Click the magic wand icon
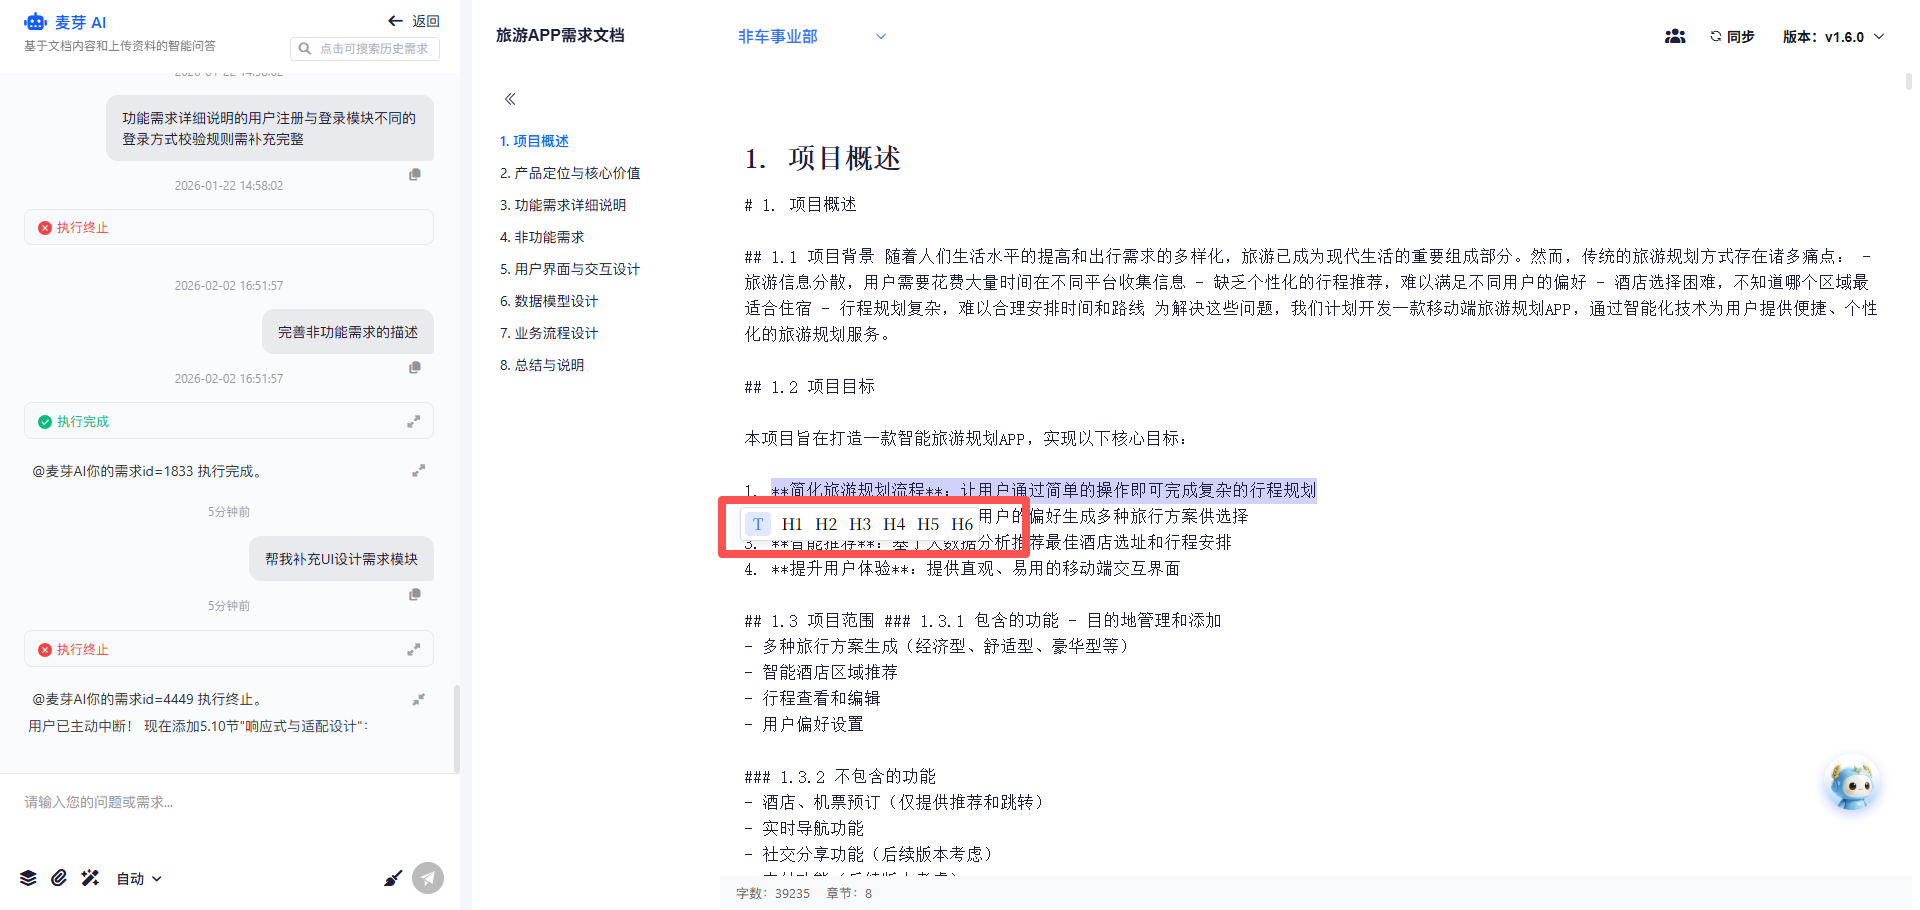The width and height of the screenshot is (1920, 910). click(x=90, y=878)
